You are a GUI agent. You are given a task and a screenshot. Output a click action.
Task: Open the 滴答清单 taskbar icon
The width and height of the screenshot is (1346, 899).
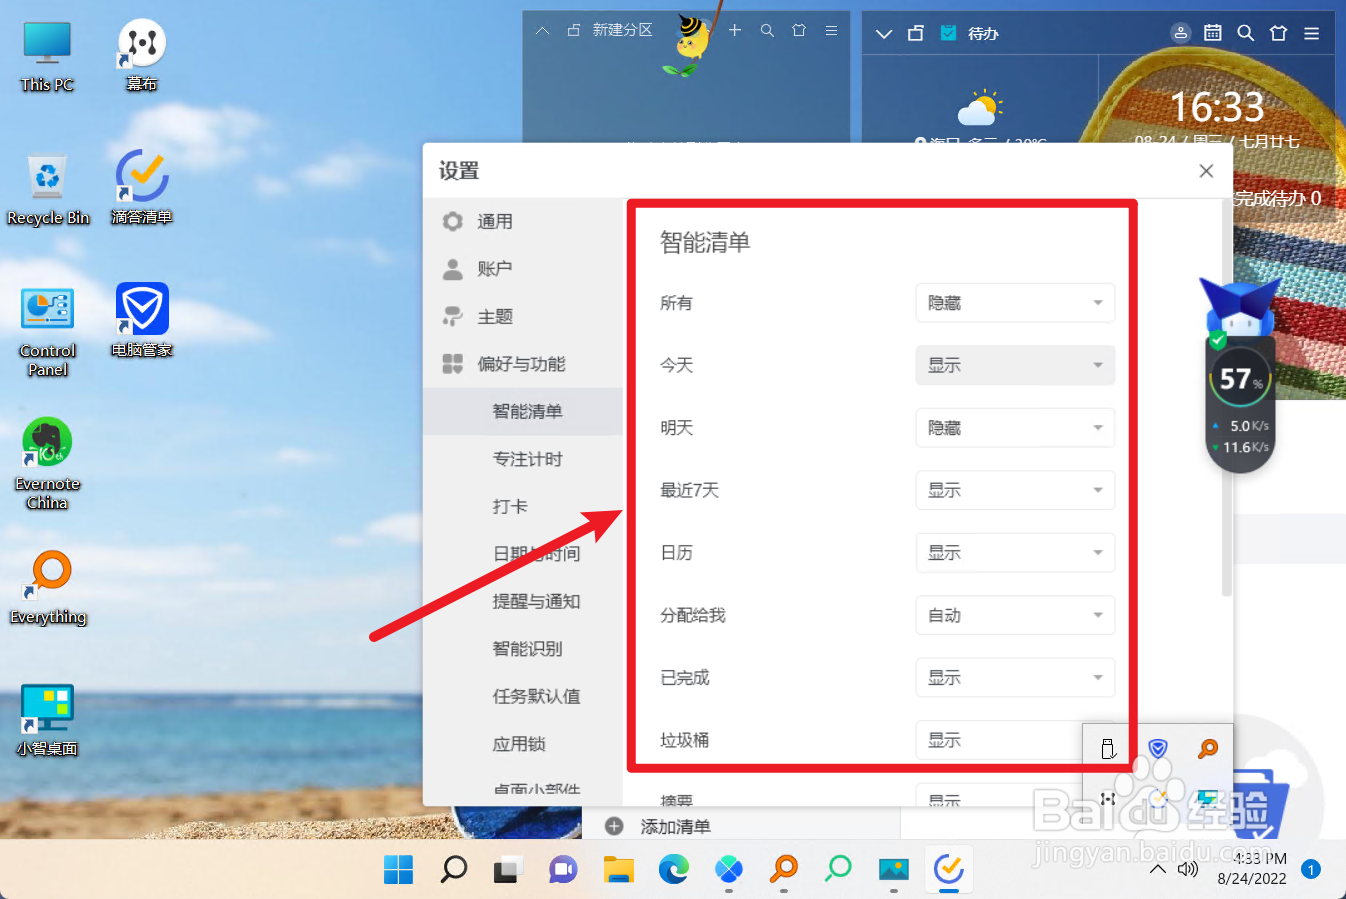click(948, 869)
